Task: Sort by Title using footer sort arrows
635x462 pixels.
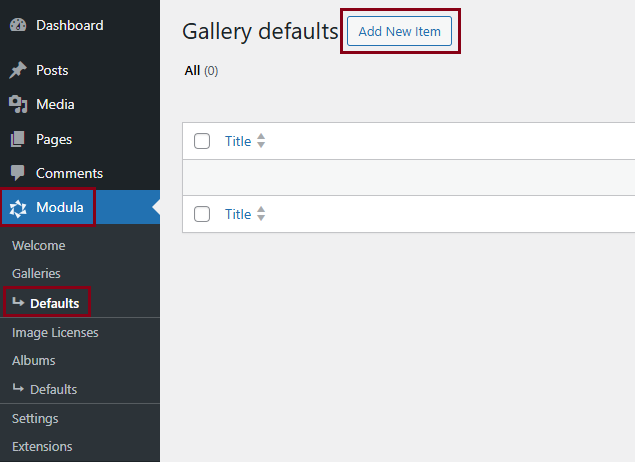Action: [261, 214]
